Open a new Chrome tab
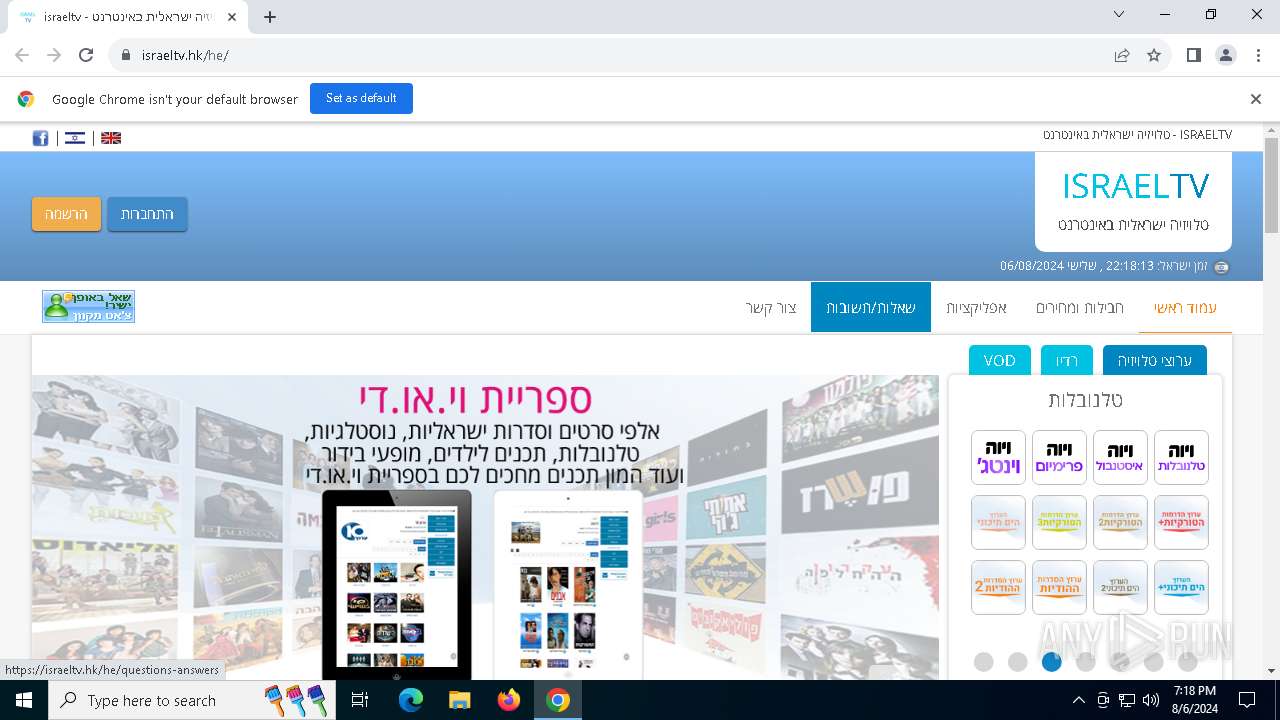This screenshot has height=720, width=1280. pyautogui.click(x=270, y=16)
